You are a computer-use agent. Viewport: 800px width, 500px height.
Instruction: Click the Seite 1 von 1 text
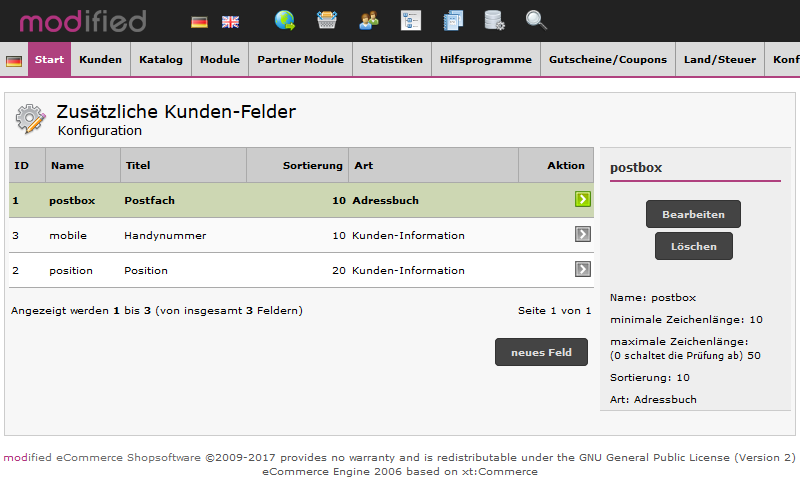(555, 311)
